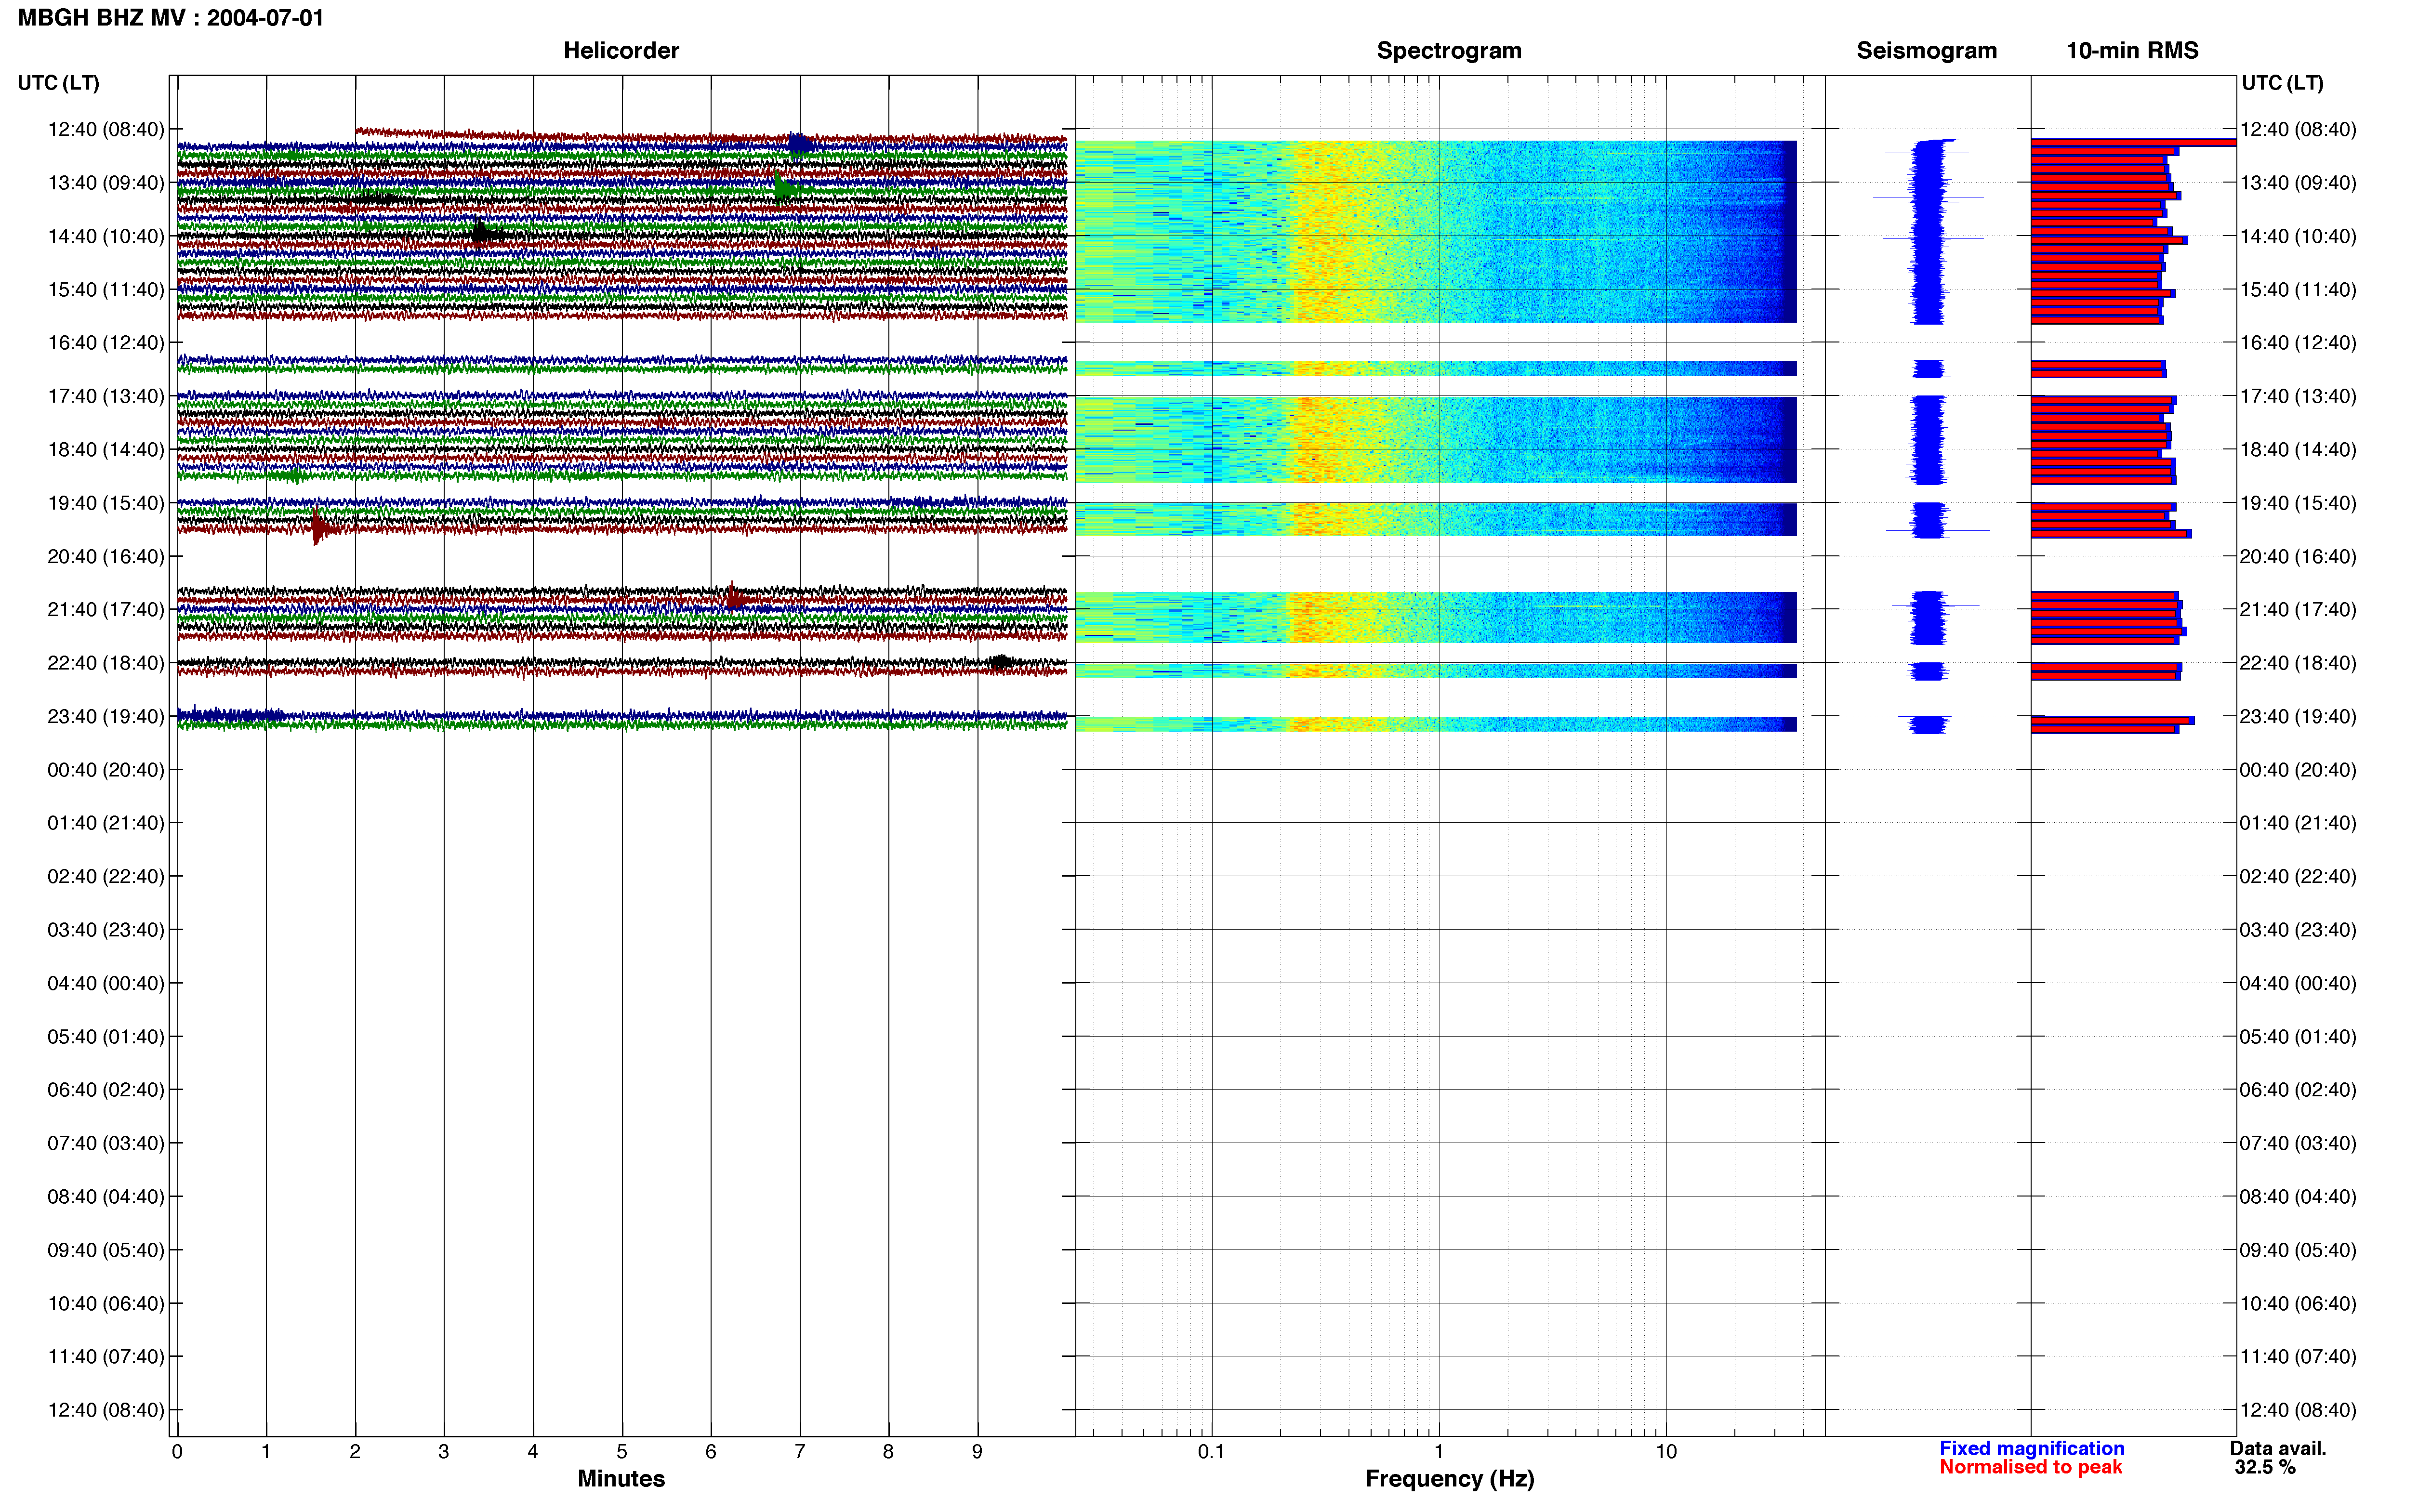Viewport: 2418px width, 1512px height.
Task: Click dark-red event near minute 6 above 21:40
Action: [736, 598]
